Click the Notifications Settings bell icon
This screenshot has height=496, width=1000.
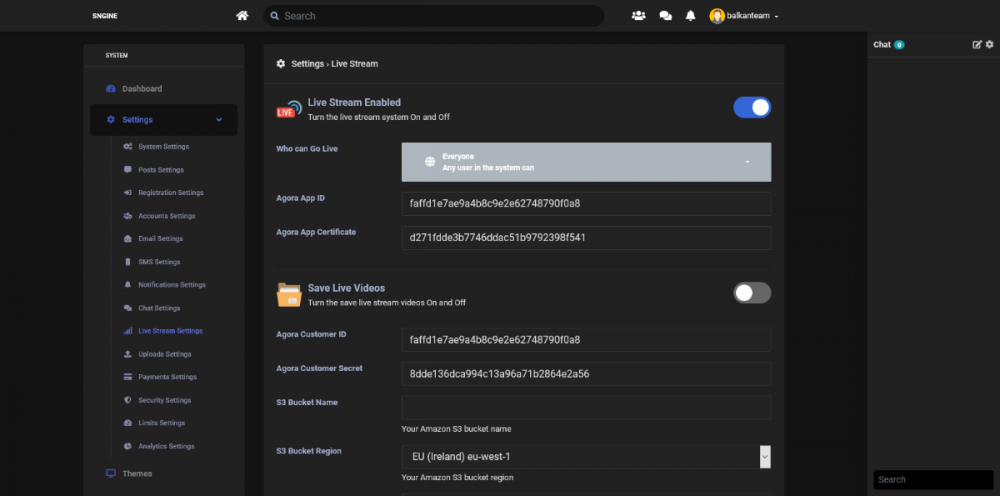[128, 285]
